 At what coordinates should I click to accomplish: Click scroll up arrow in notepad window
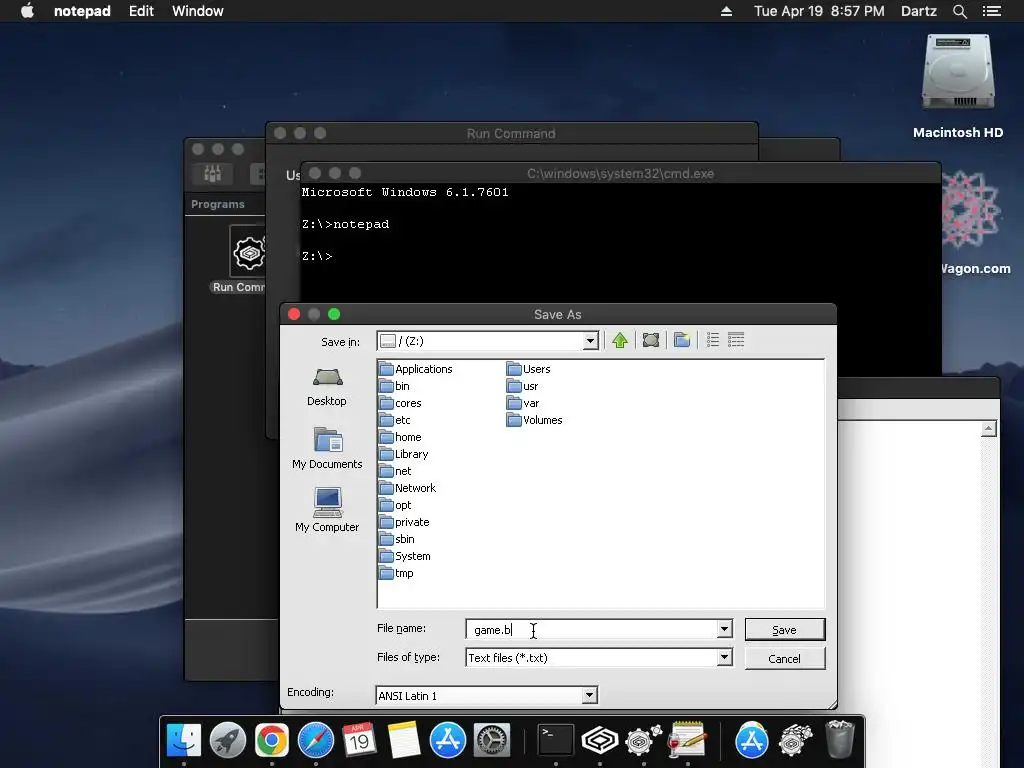pyautogui.click(x=989, y=429)
